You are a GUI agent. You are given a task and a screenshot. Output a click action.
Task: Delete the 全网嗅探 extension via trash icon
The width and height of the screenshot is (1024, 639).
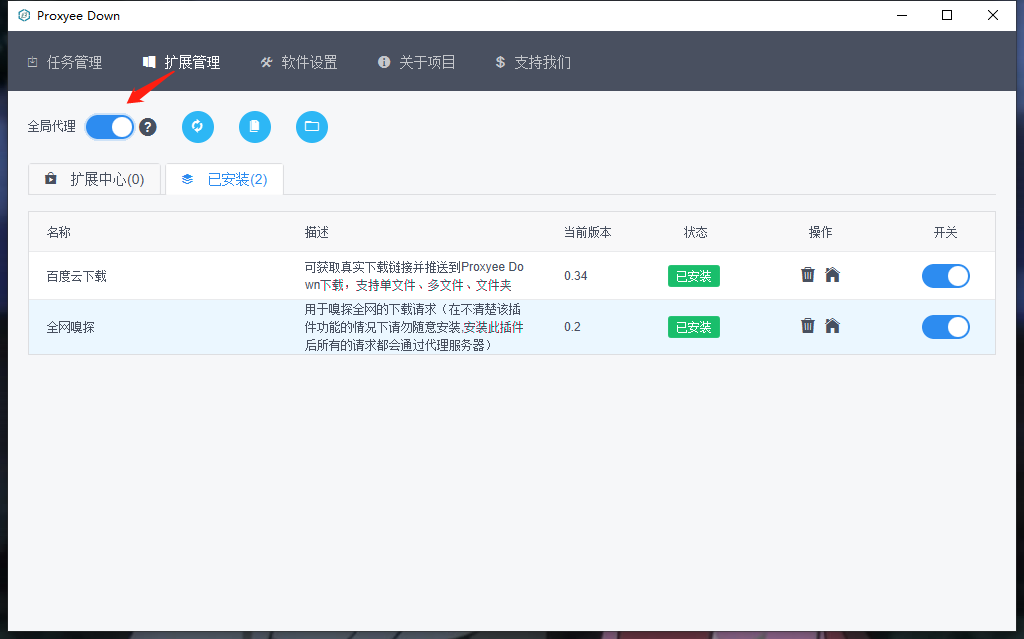coord(808,326)
